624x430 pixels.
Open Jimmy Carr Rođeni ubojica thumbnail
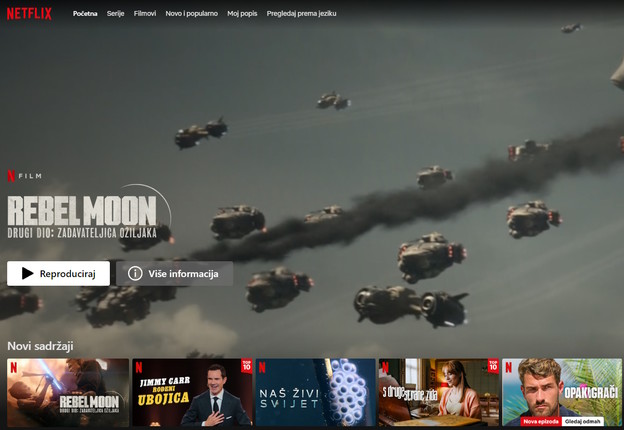click(x=192, y=393)
